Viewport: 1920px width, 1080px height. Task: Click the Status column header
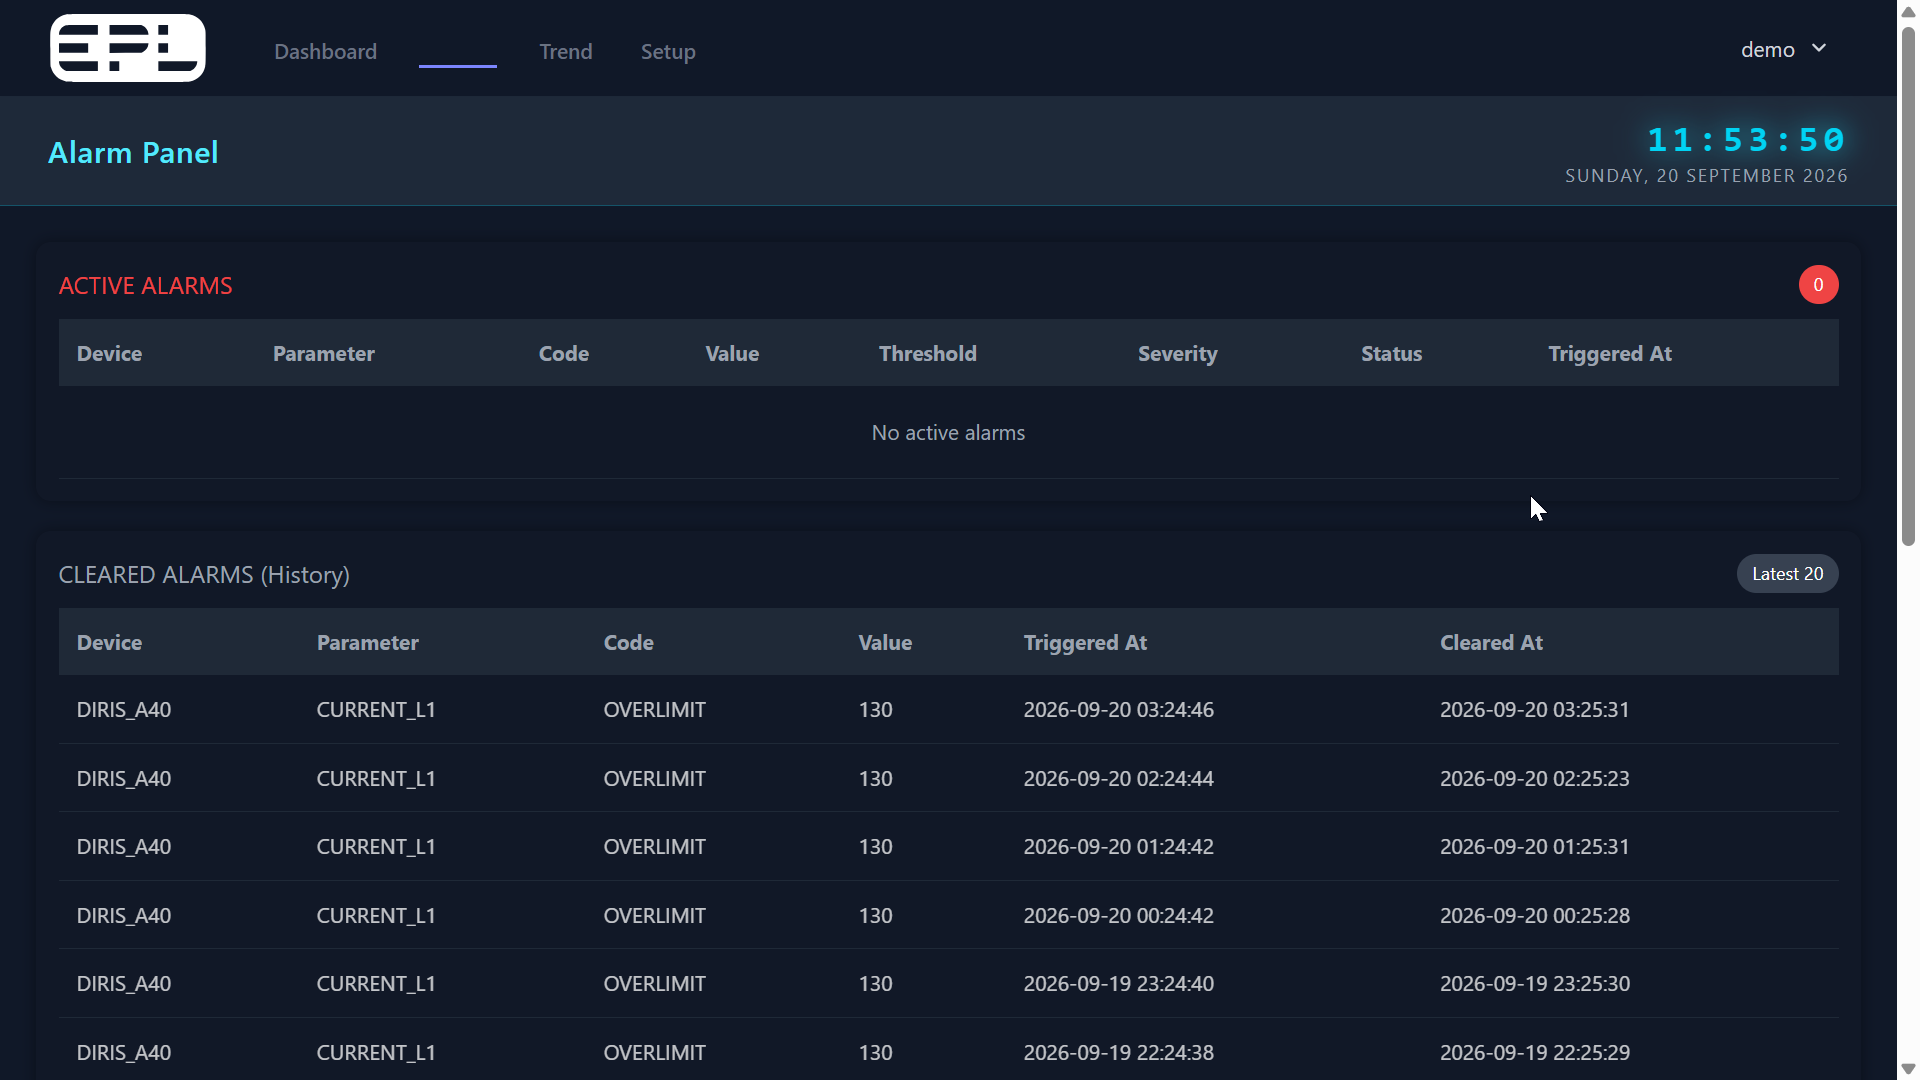pos(1391,354)
